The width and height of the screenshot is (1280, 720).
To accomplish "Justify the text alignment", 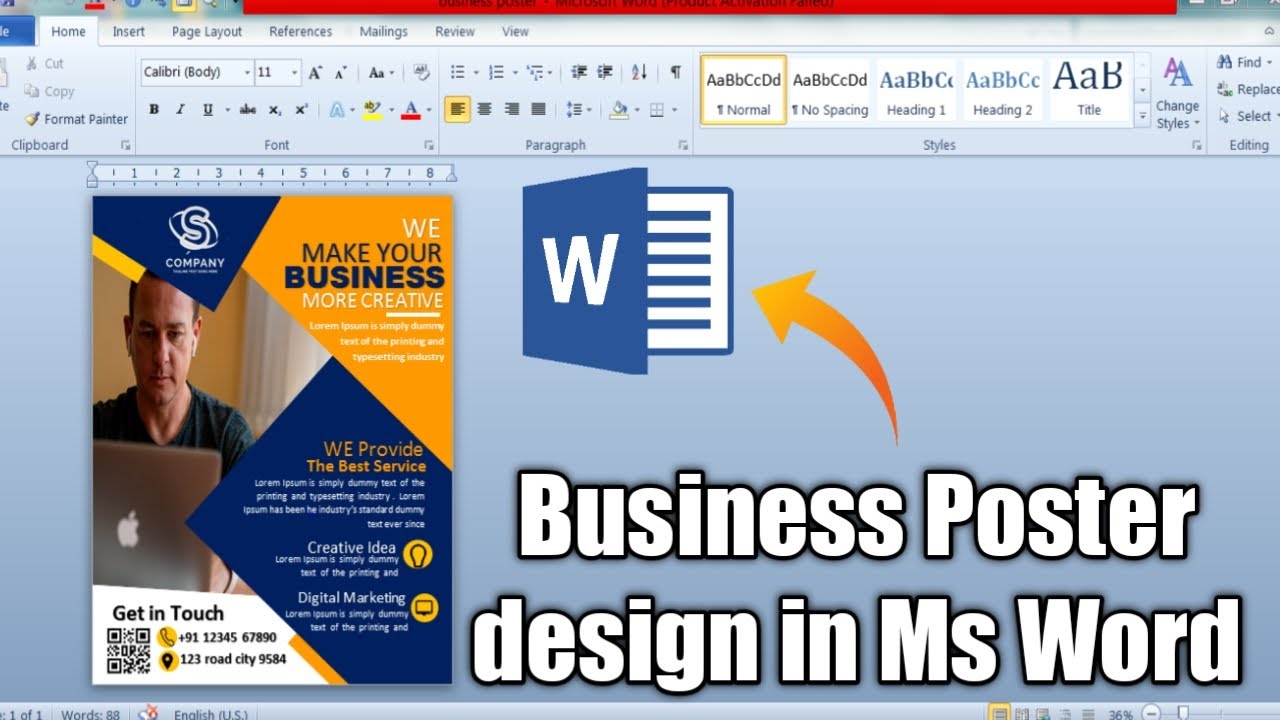I will (538, 109).
